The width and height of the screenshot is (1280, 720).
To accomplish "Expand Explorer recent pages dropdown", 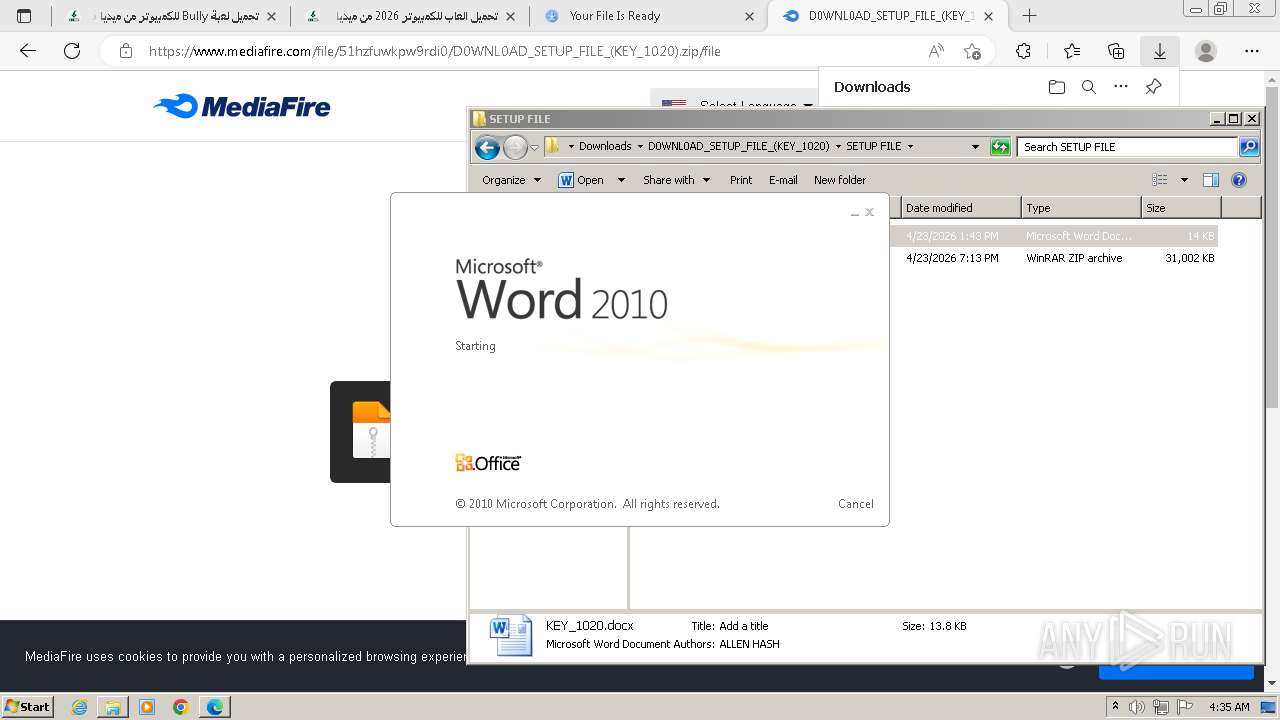I will tap(534, 147).
